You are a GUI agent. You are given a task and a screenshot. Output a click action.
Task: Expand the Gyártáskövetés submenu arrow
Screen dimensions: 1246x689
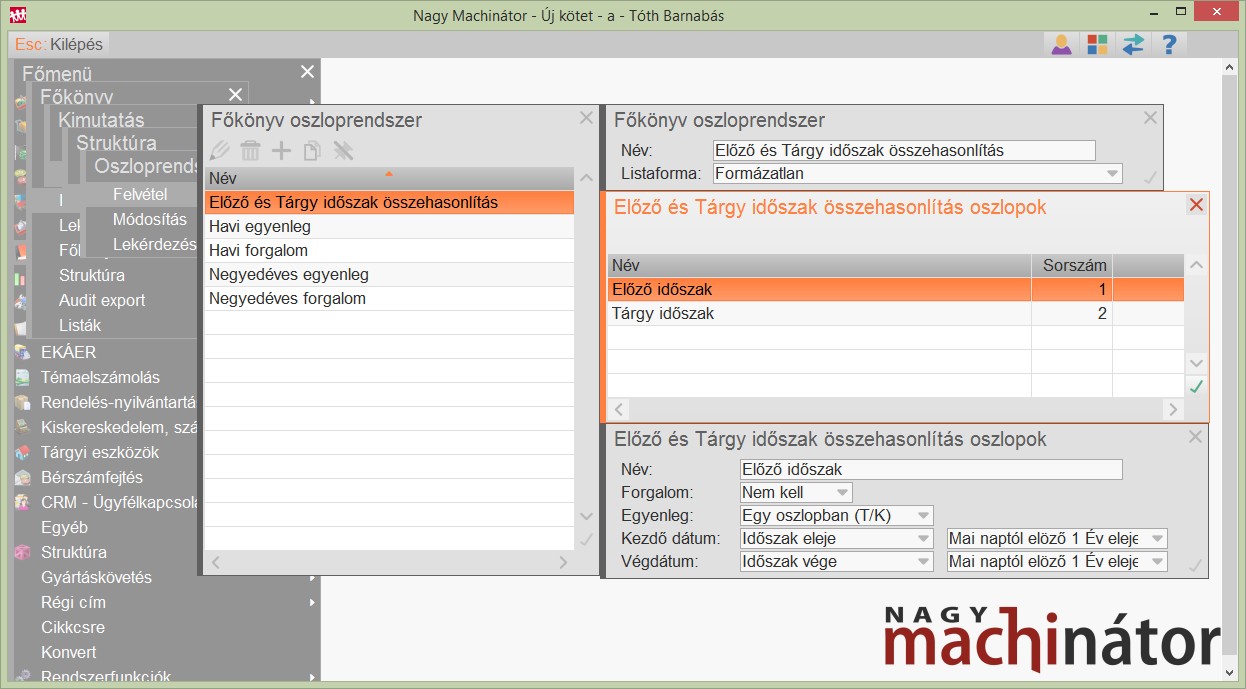tap(313, 577)
